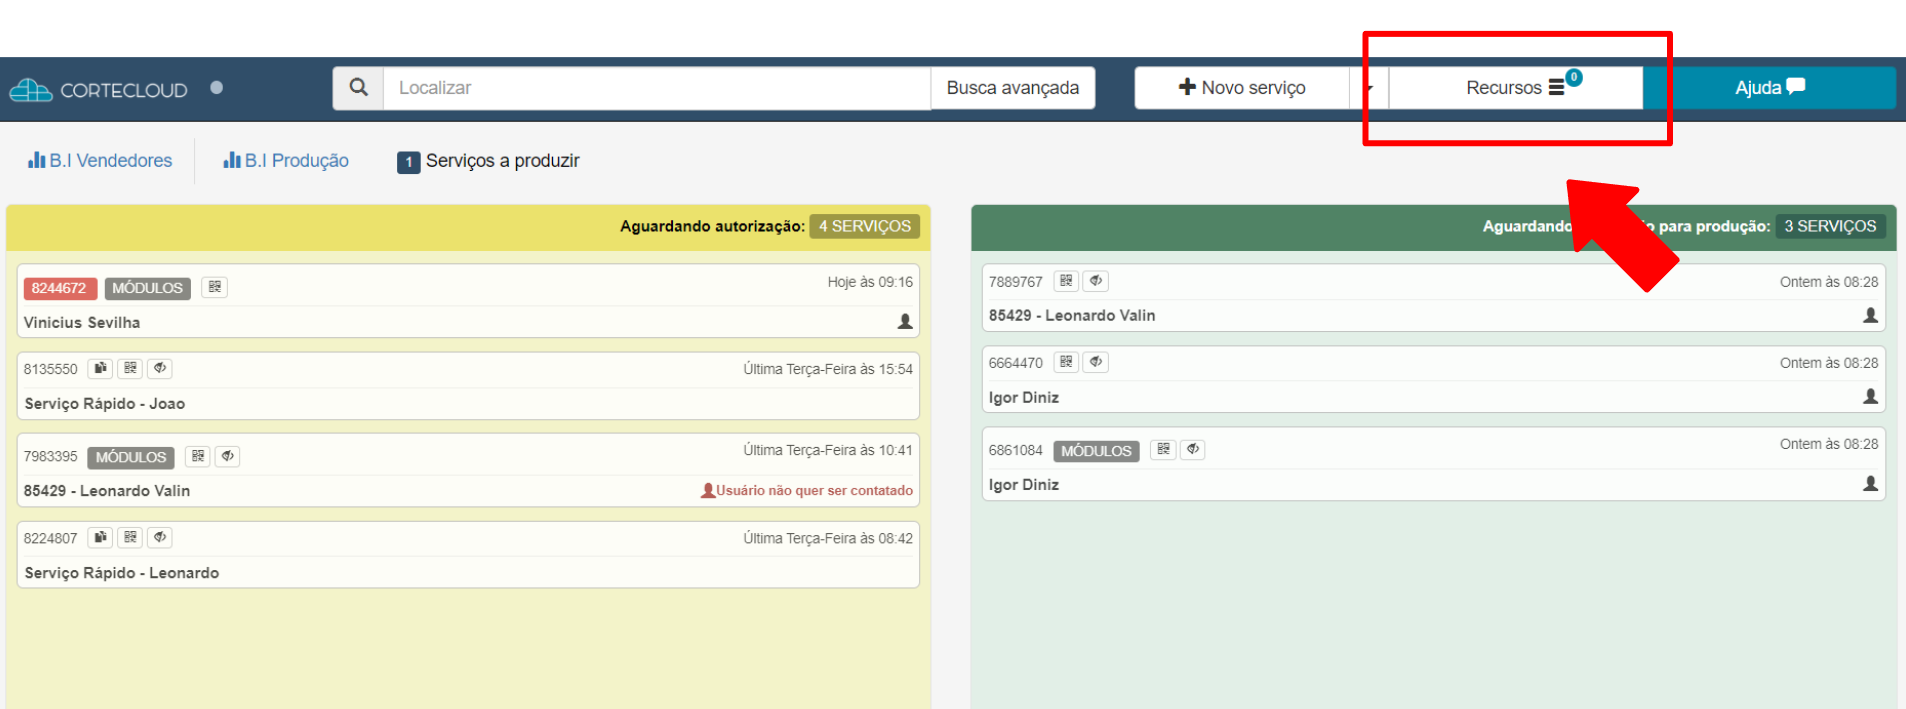
Task: Focus the Localizar search field
Action: (x=657, y=88)
